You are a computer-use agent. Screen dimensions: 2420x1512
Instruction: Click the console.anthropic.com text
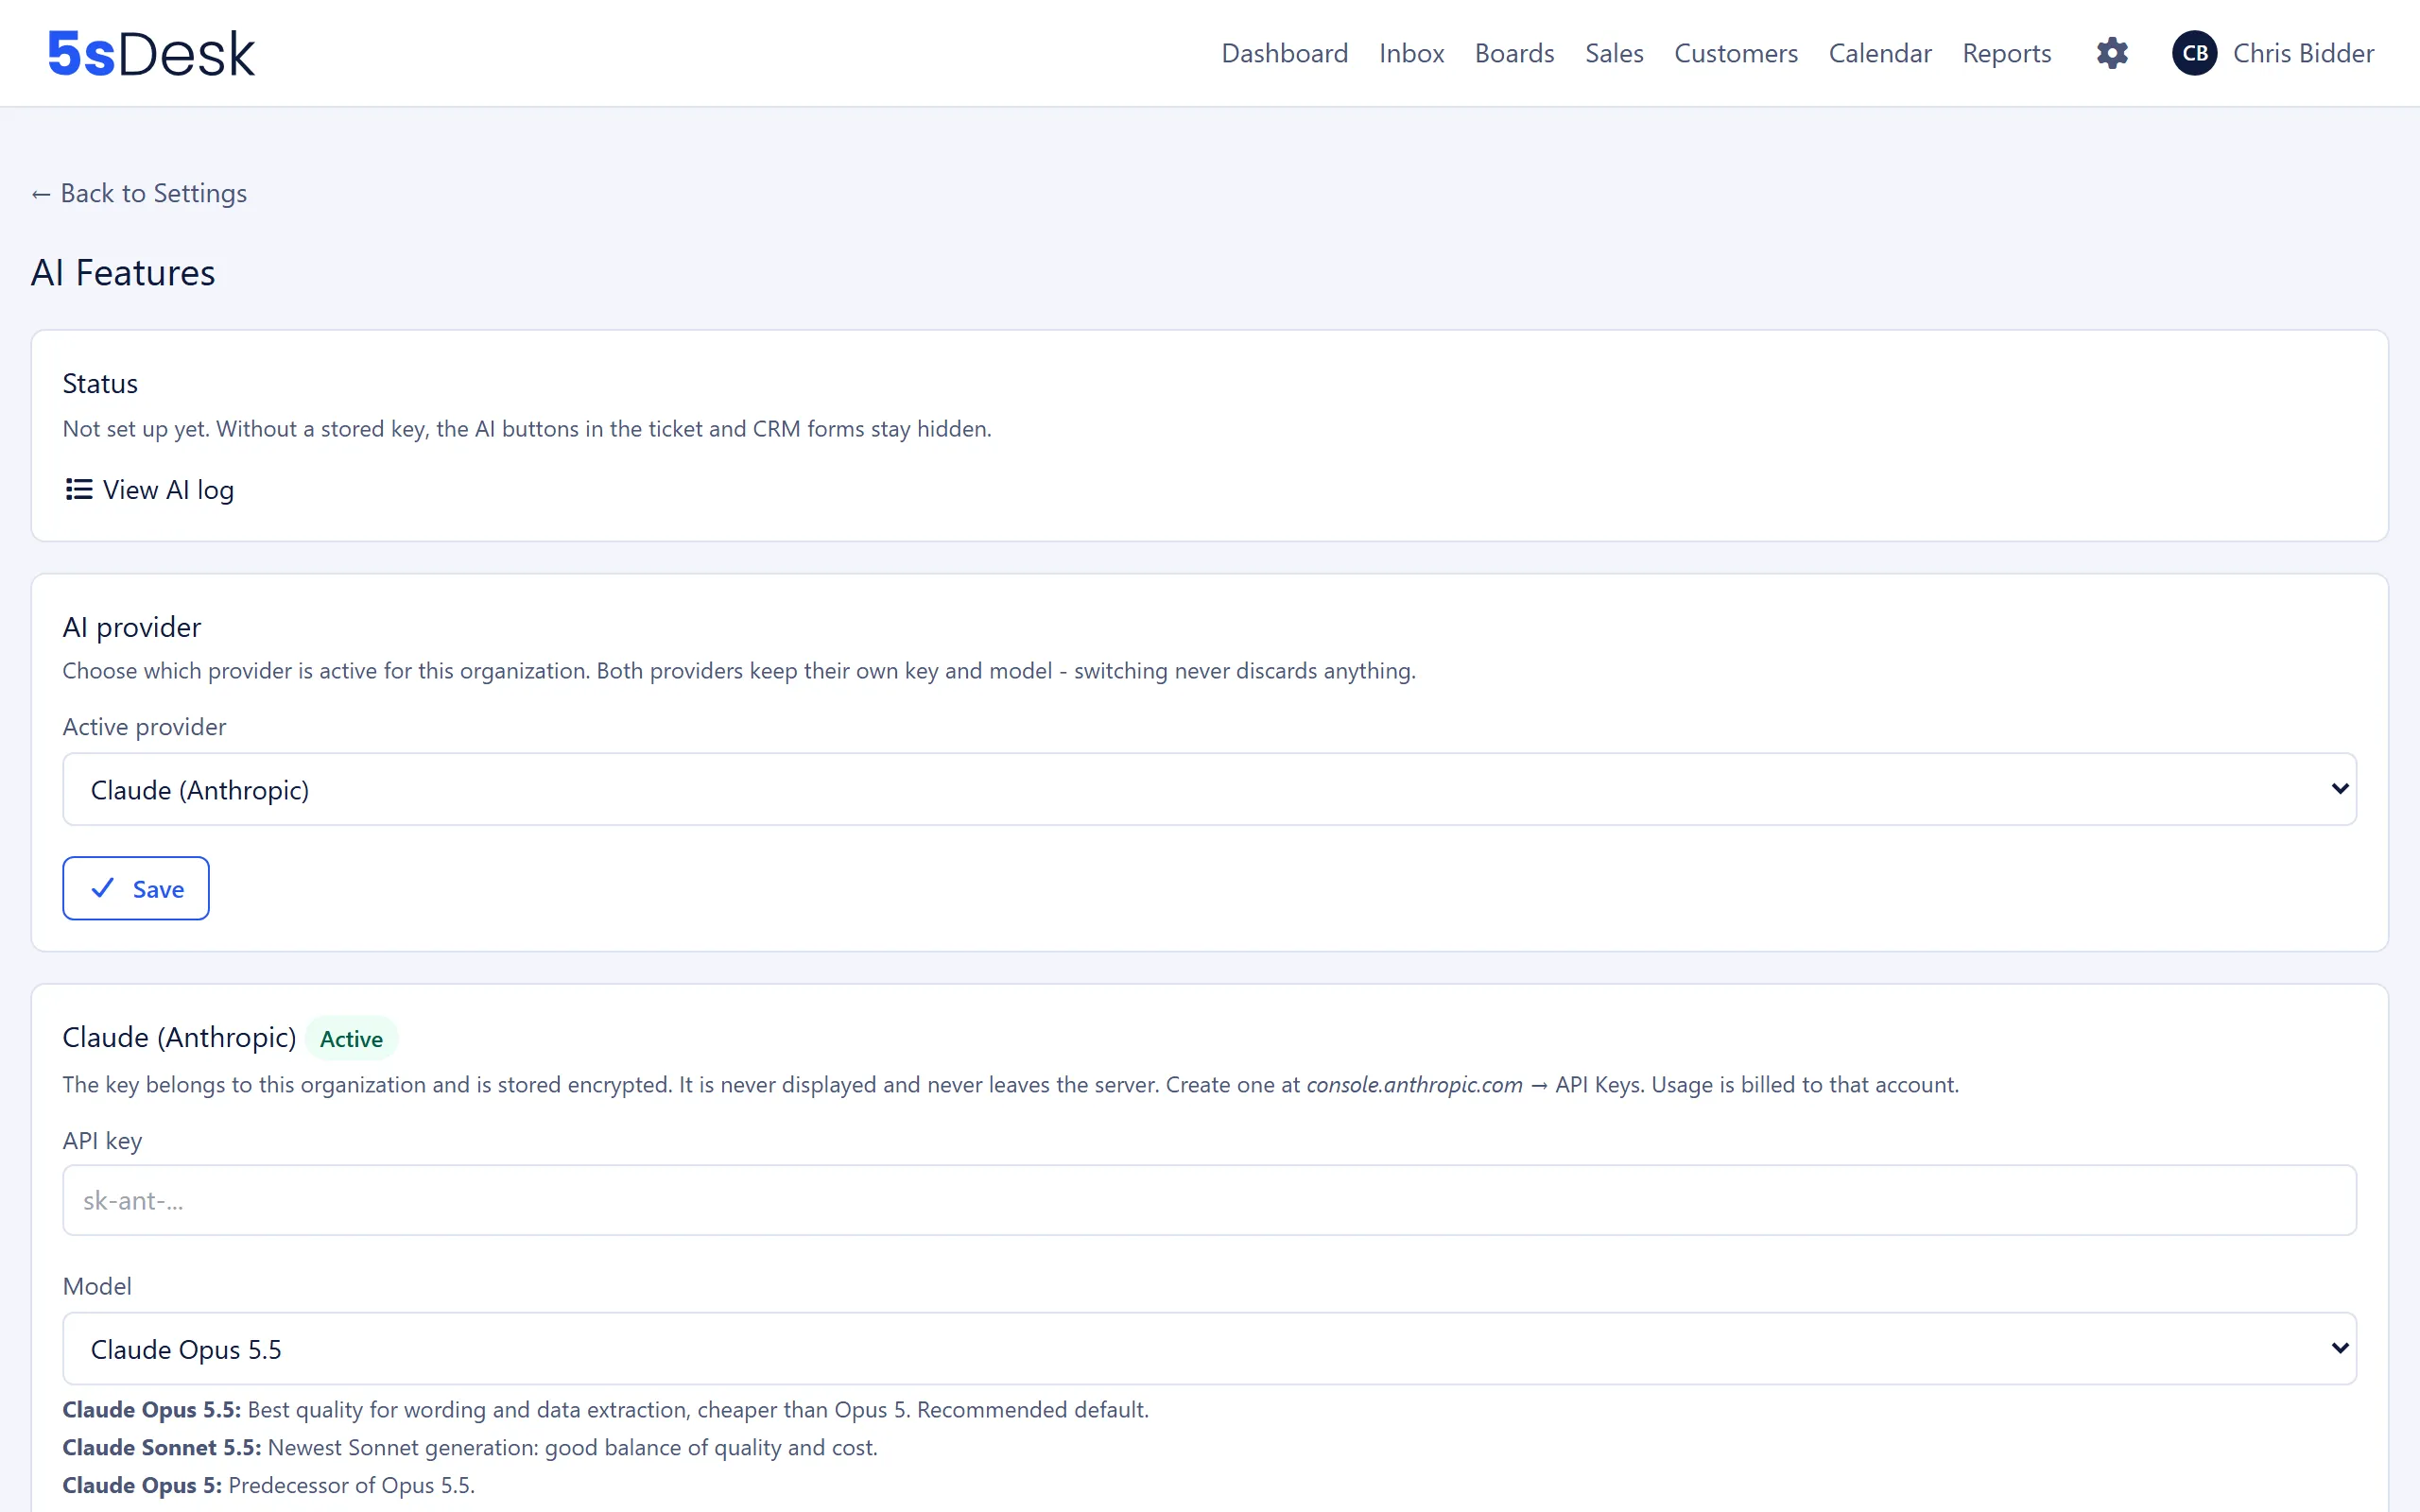click(x=1414, y=1084)
